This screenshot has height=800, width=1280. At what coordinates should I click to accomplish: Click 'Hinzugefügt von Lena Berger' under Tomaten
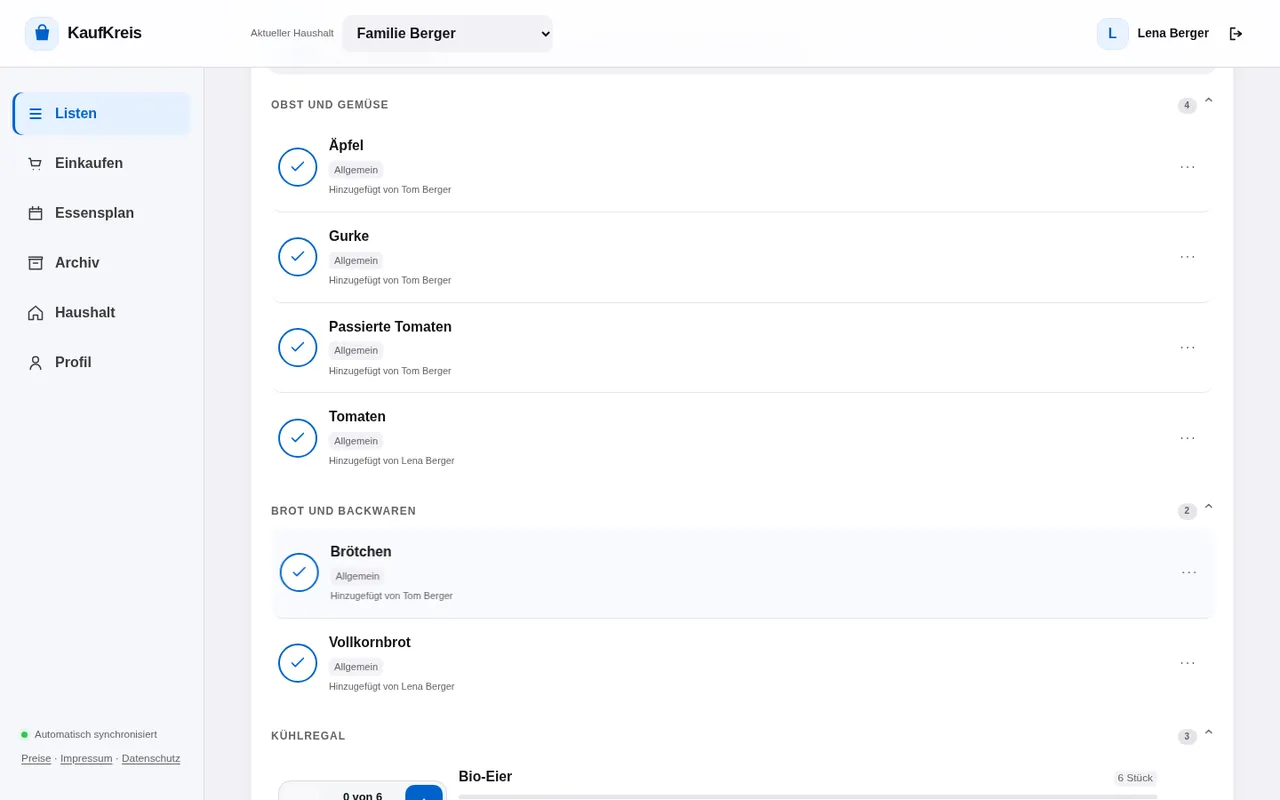pos(392,461)
